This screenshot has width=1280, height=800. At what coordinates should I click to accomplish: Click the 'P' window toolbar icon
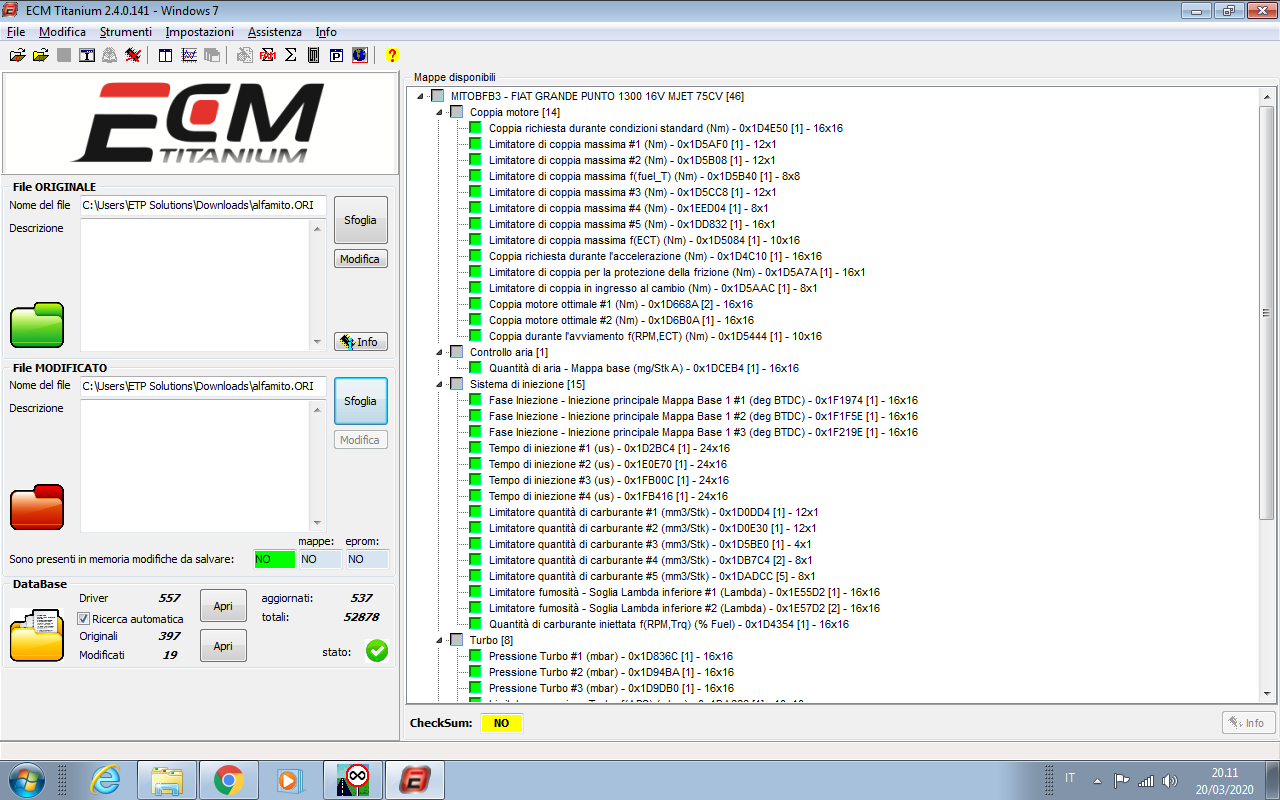point(336,55)
